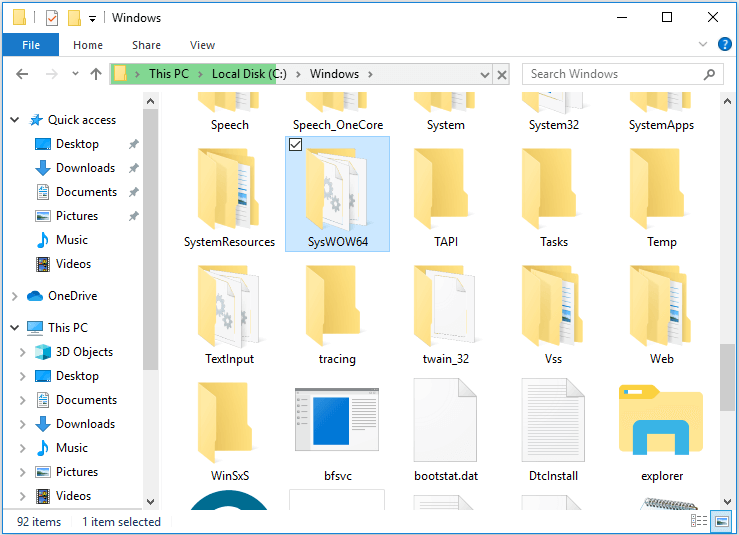Open Downloads under Quick access
Screen dimensions: 739x535
tap(85, 168)
